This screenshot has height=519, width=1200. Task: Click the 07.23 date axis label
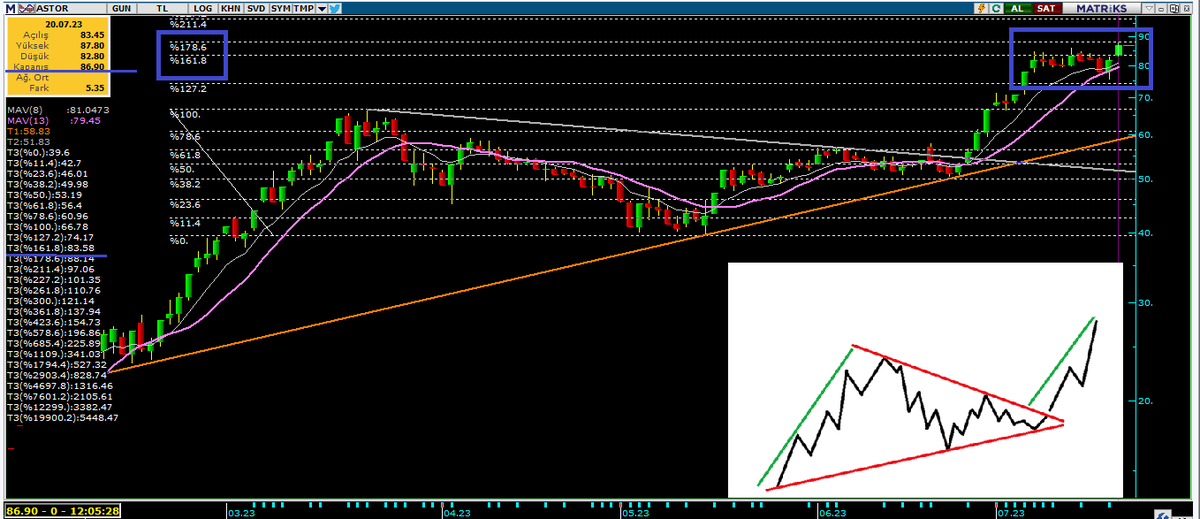click(1009, 512)
